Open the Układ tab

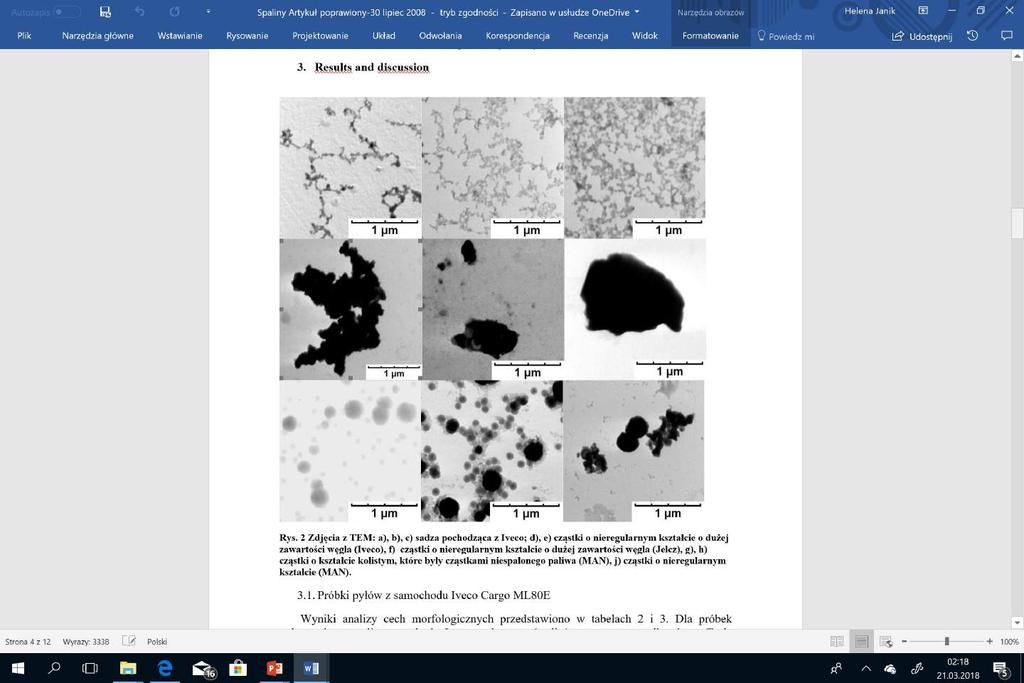click(x=384, y=36)
